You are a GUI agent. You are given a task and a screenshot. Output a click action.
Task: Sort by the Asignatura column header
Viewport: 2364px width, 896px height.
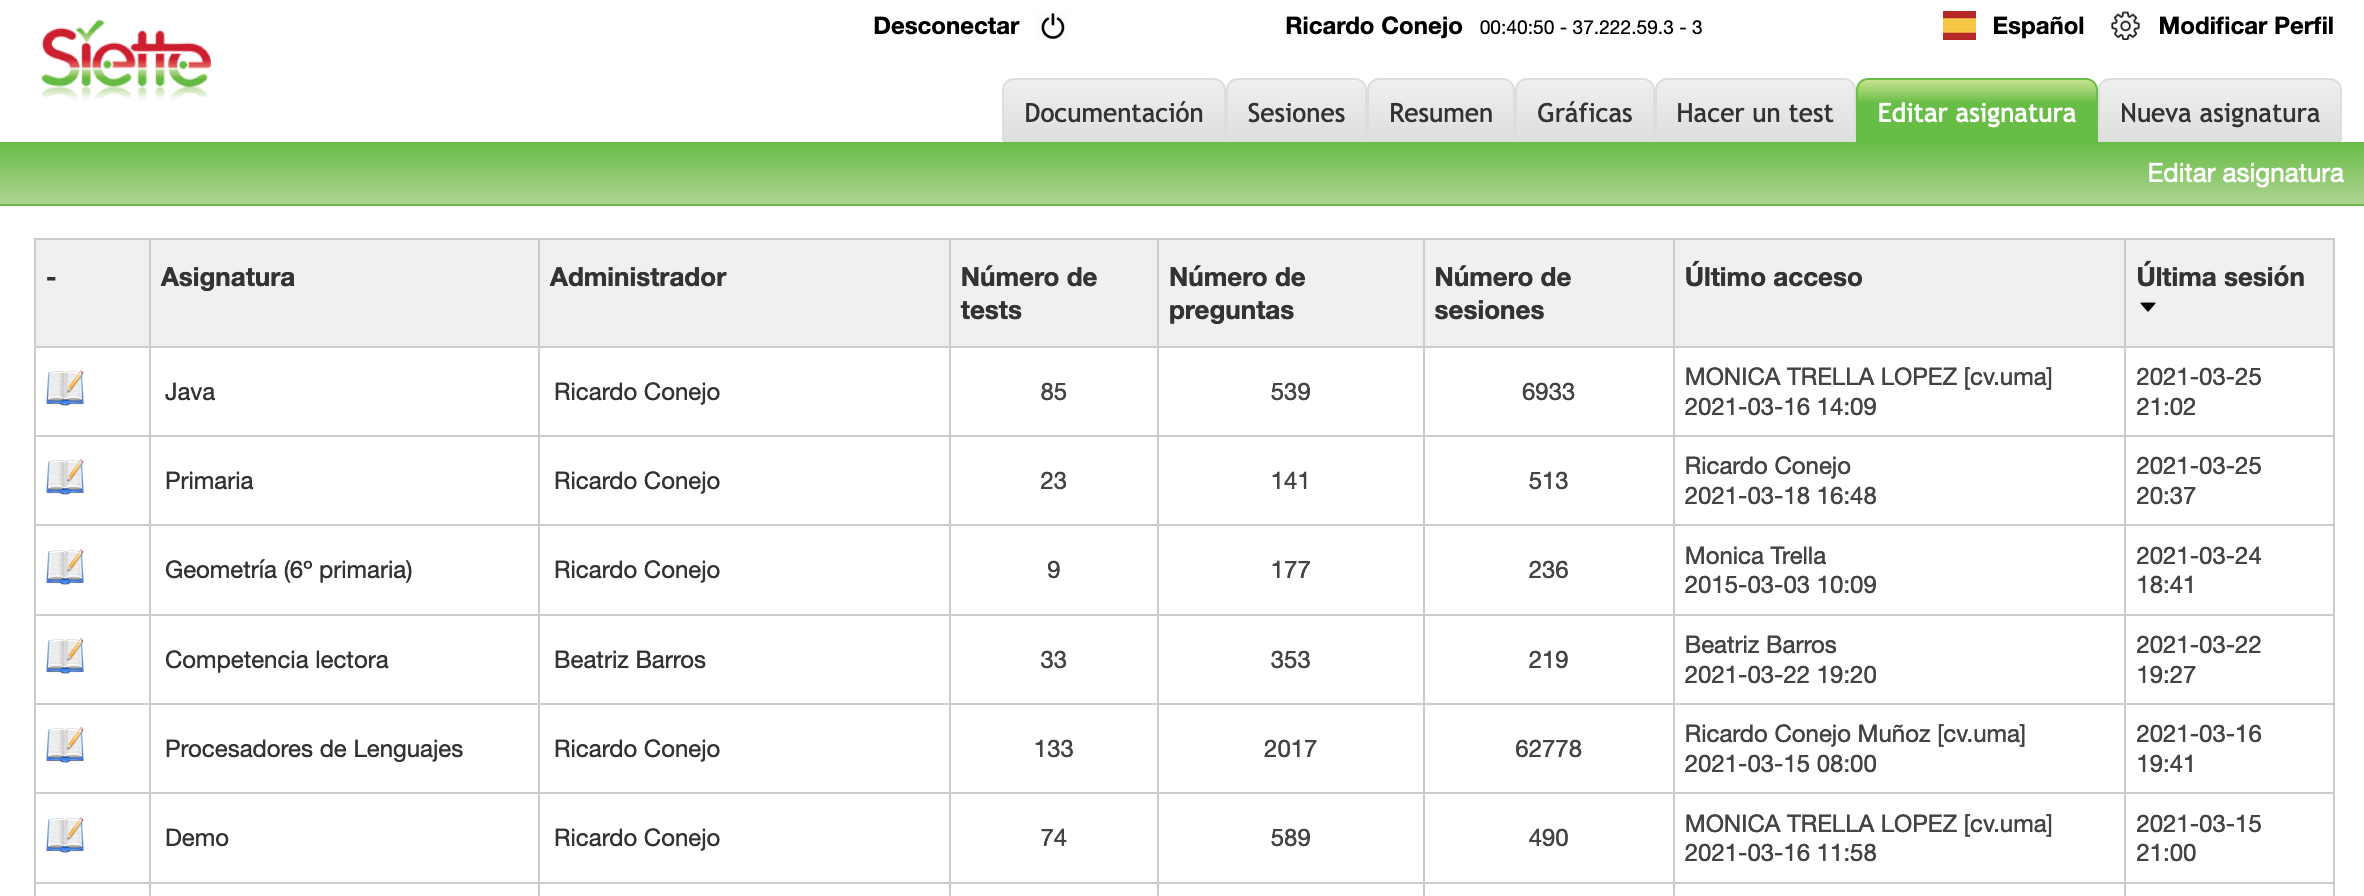coord(228,277)
